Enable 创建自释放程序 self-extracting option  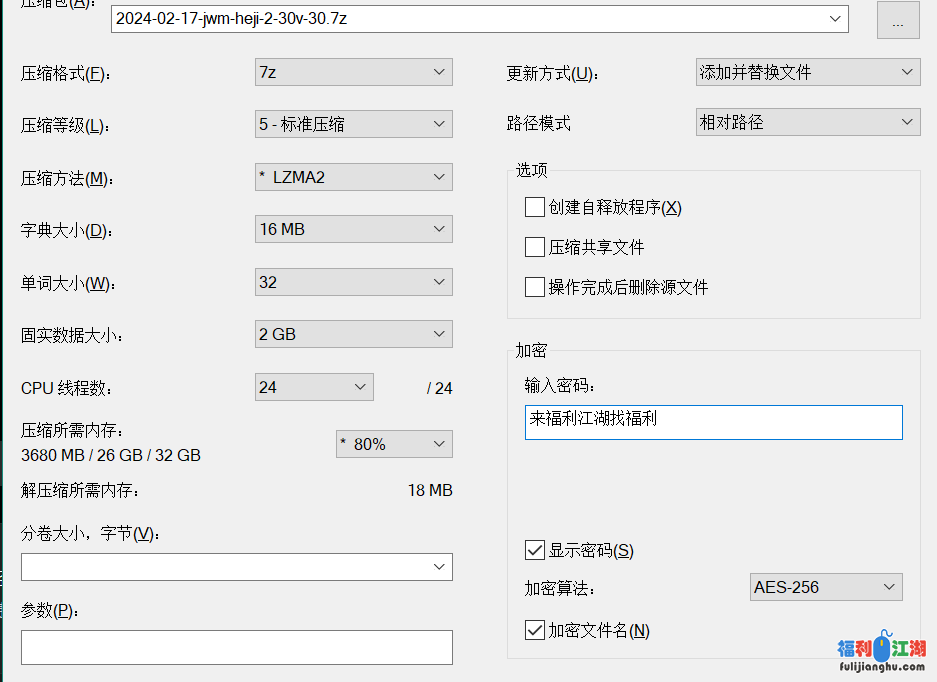click(x=535, y=207)
